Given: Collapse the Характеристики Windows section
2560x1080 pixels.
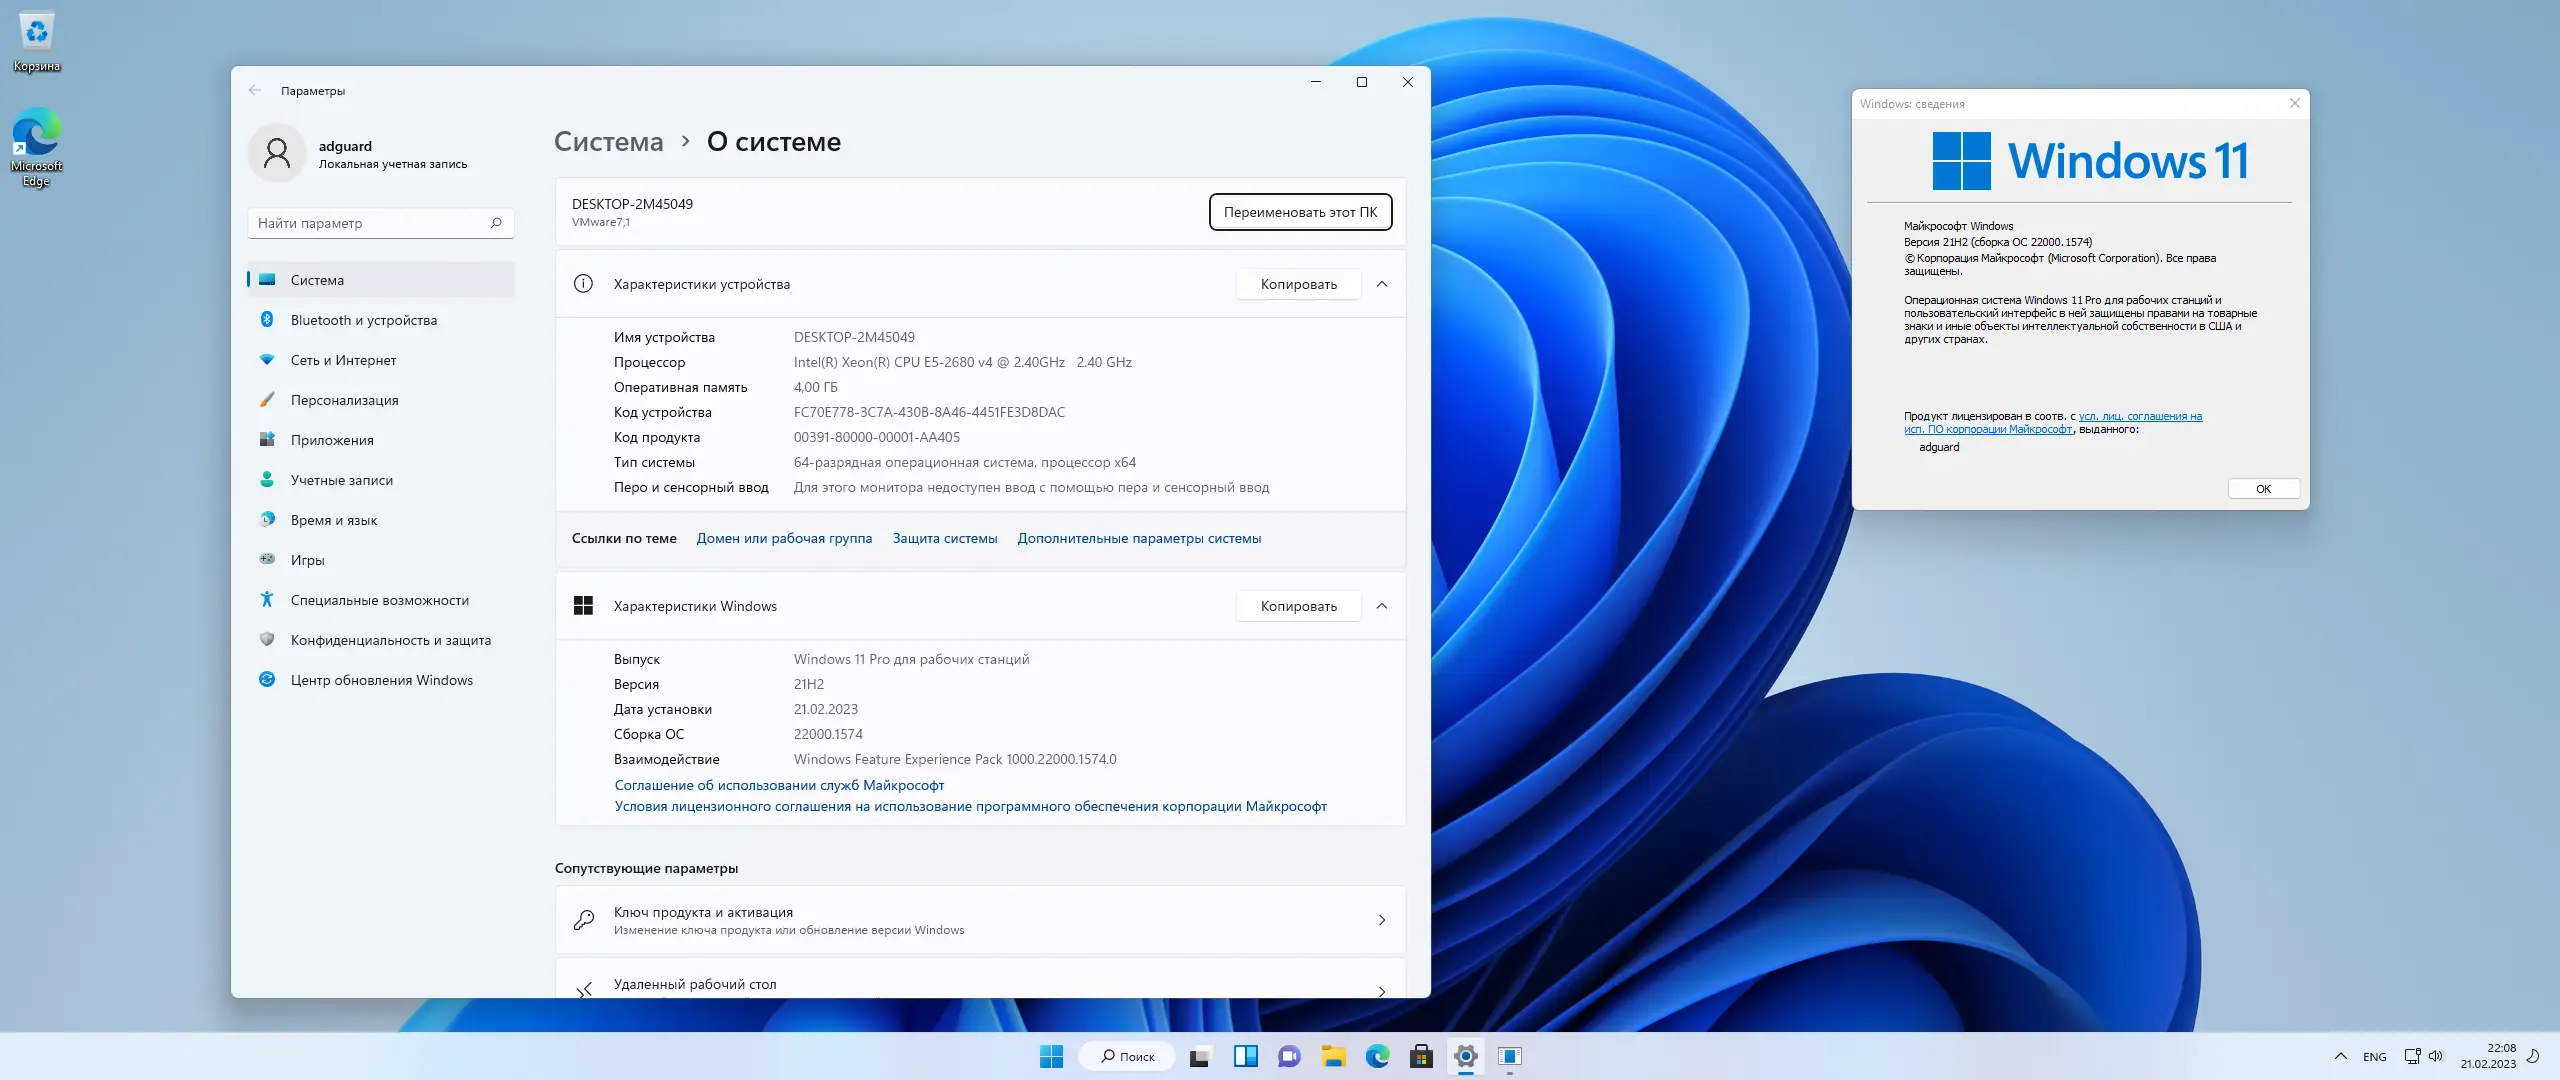Looking at the screenshot, I should pos(1384,606).
